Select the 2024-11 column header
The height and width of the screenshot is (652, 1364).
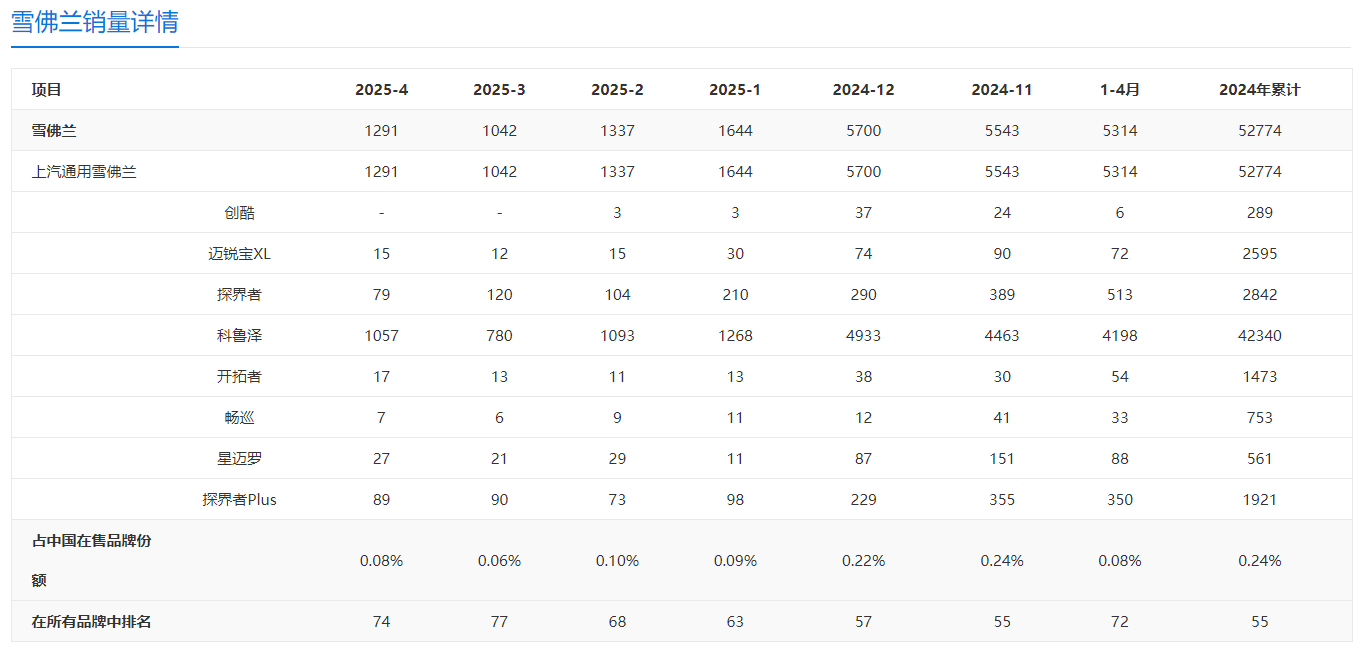click(x=1002, y=90)
